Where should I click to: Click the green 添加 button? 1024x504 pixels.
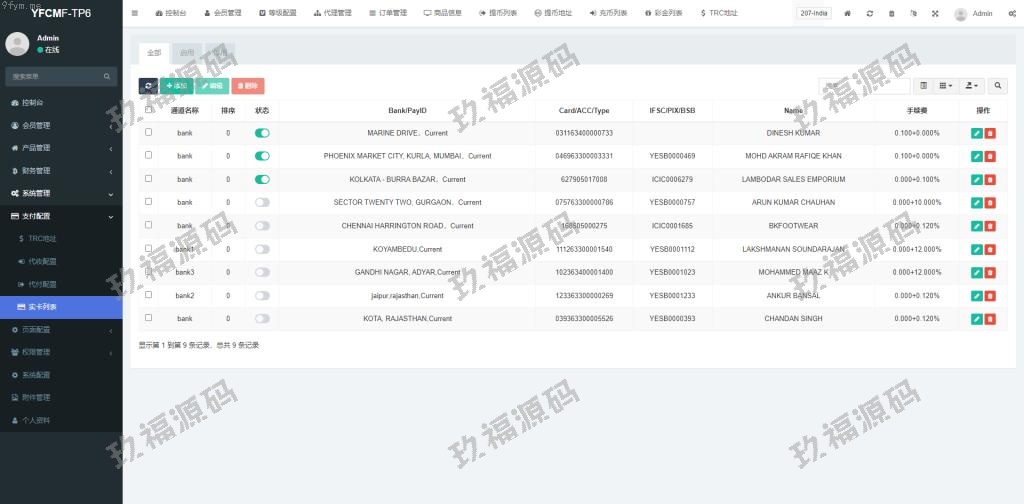click(x=176, y=86)
